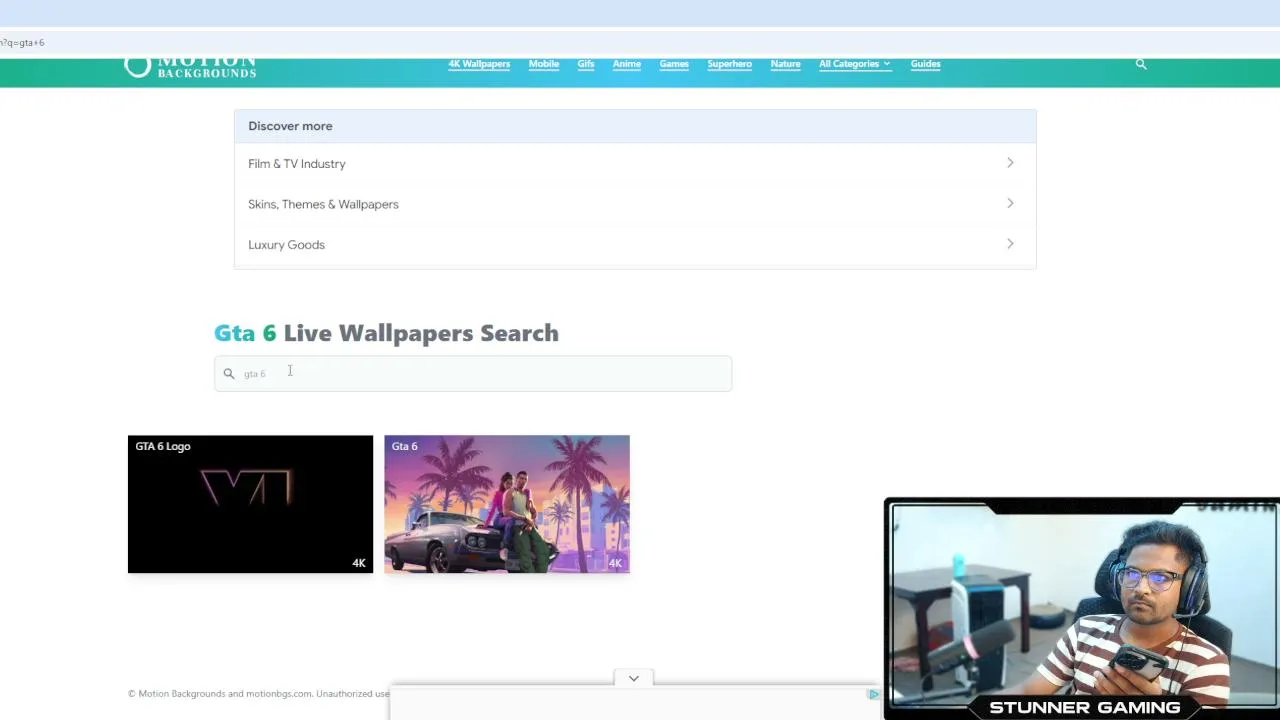Viewport: 1280px width, 720px height.
Task: Click the Motion Backgrounds site logo
Action: [190, 66]
